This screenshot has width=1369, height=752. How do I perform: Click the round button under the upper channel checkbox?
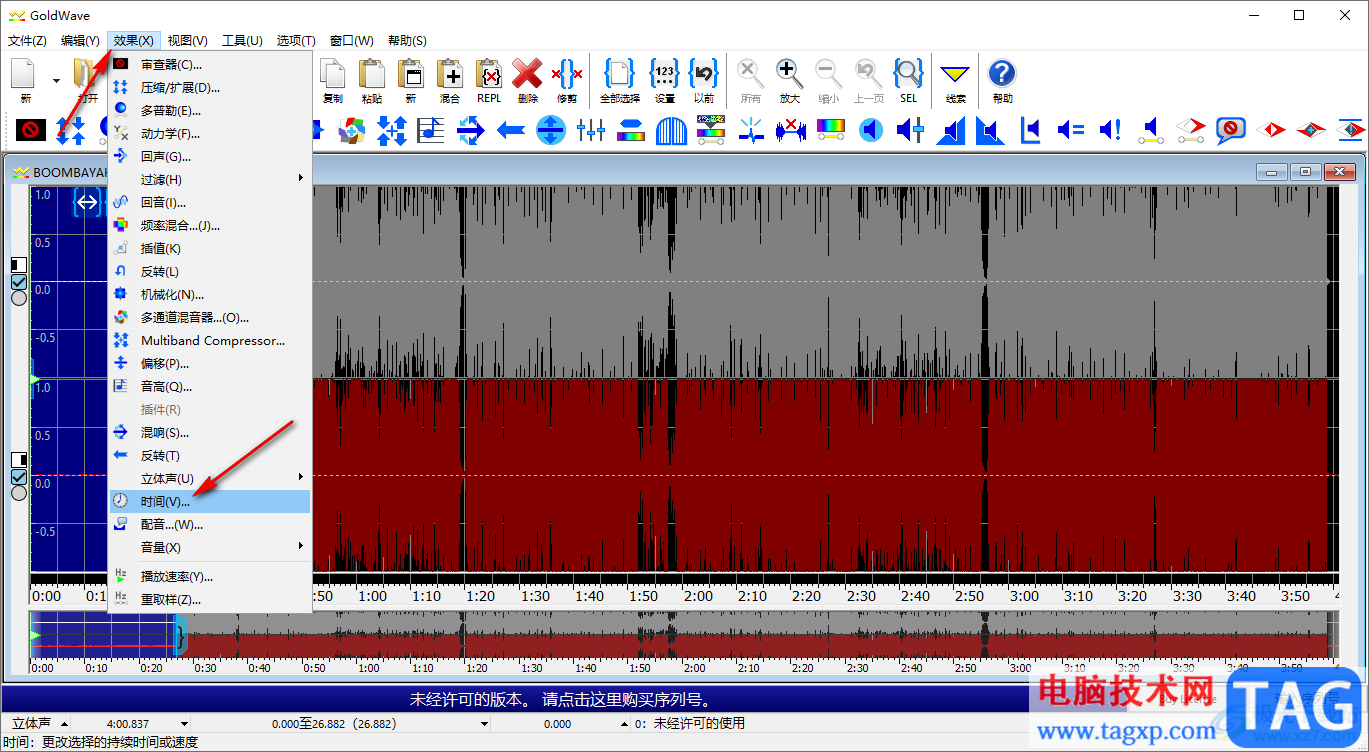(19, 299)
